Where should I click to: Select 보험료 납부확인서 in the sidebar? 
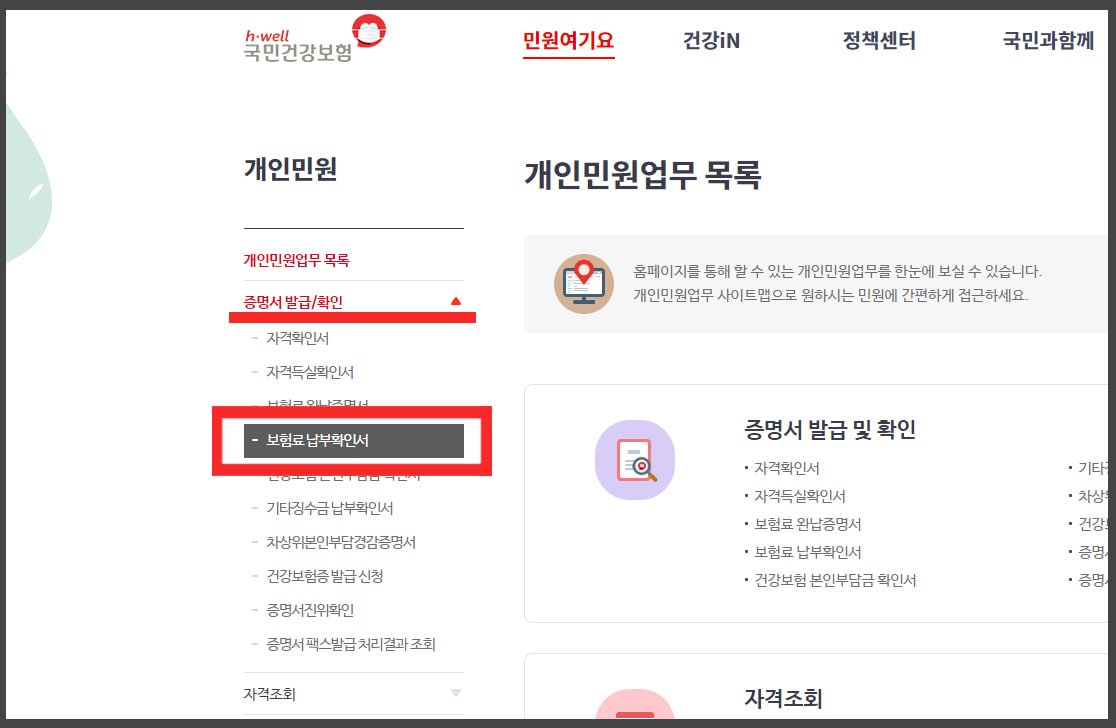click(x=354, y=441)
